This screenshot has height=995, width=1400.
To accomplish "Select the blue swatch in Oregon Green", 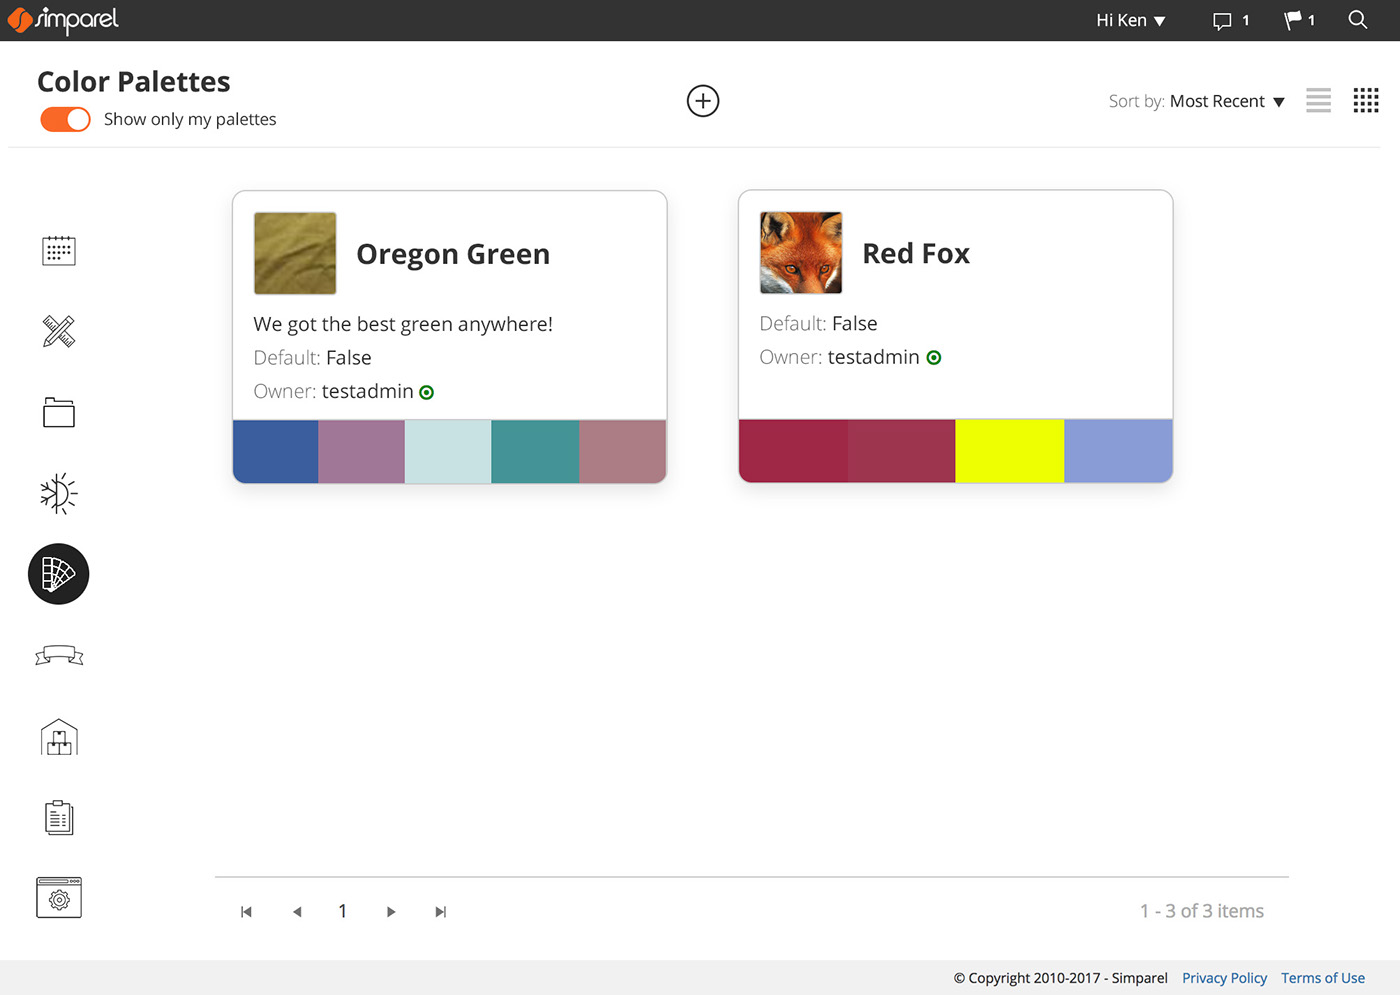I will coord(276,451).
